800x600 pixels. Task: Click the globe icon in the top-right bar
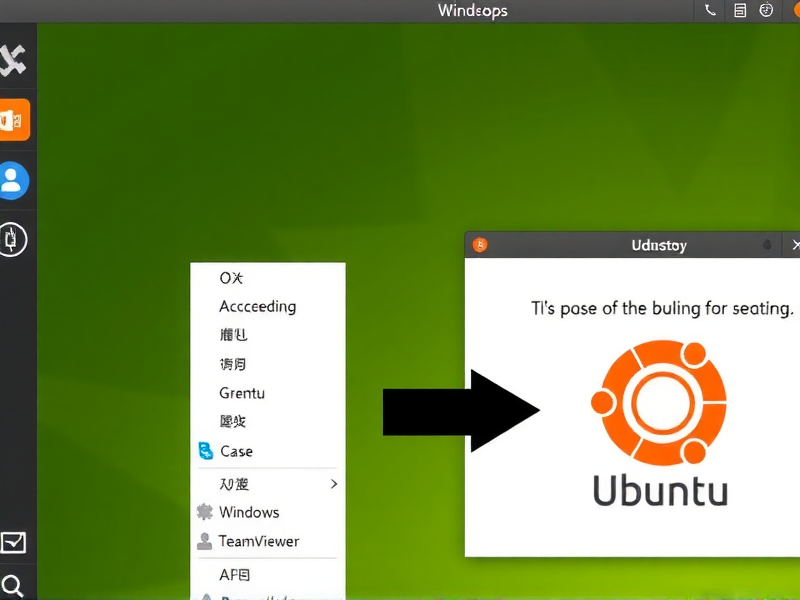(x=765, y=11)
